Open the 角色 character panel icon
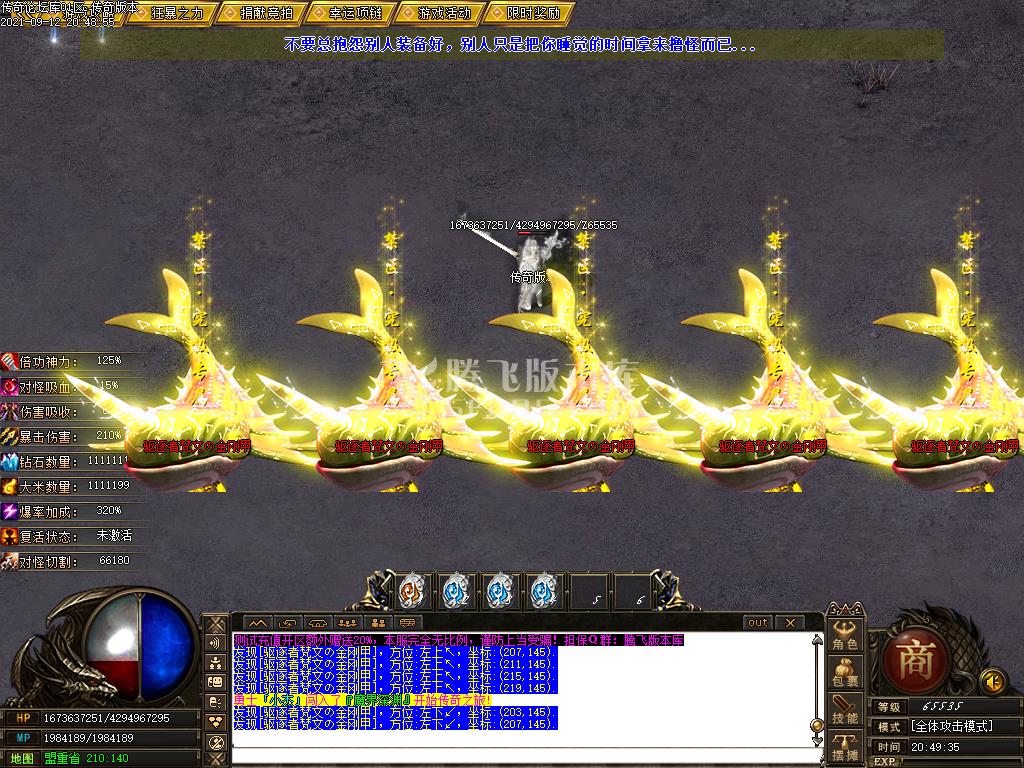1024x768 pixels. pyautogui.click(x=844, y=634)
